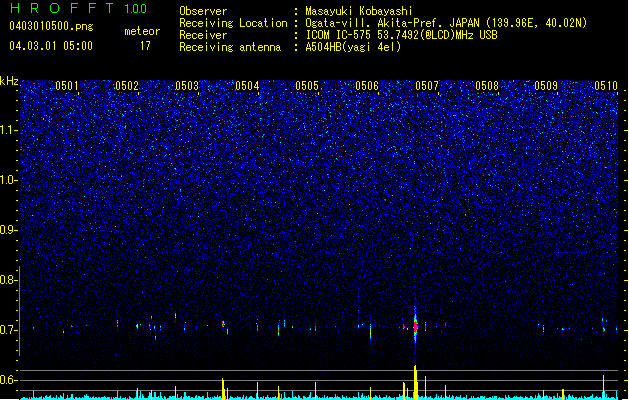Click the tallest yellow intensity bar near 0507
The image size is (629, 400).
(x=416, y=382)
